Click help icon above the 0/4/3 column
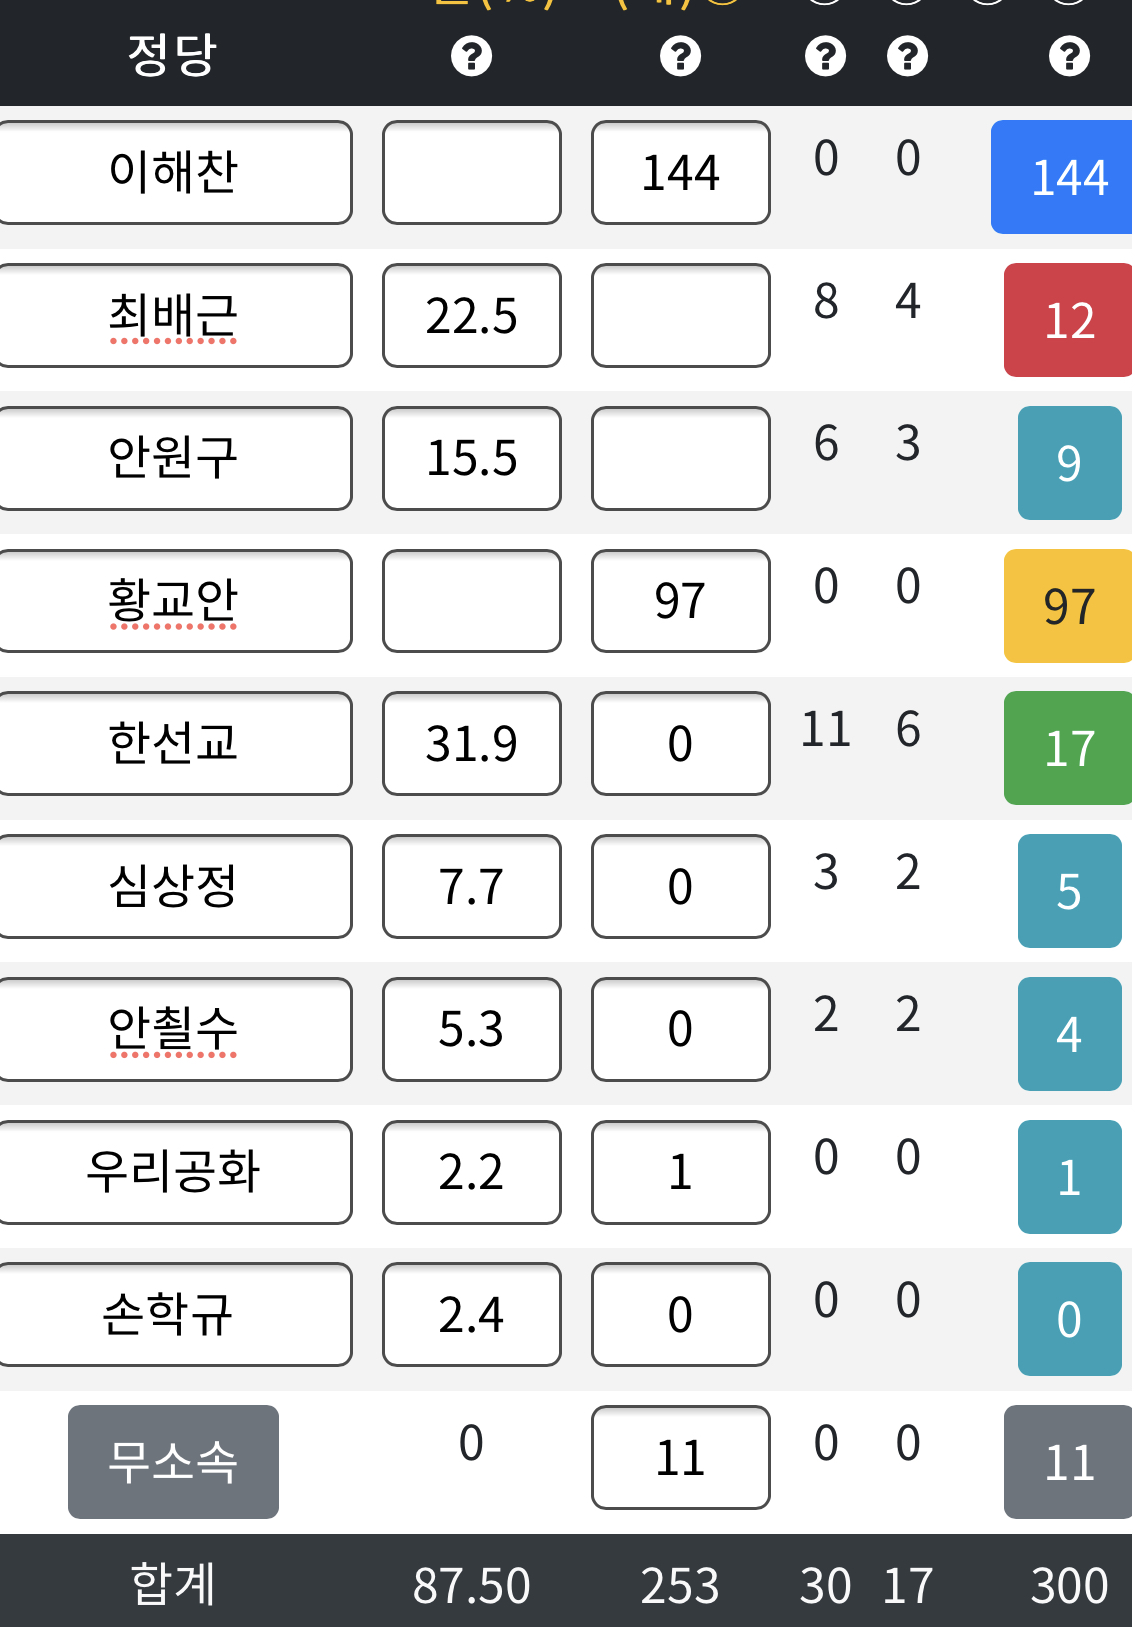This screenshot has width=1136, height=1627. 907,56
